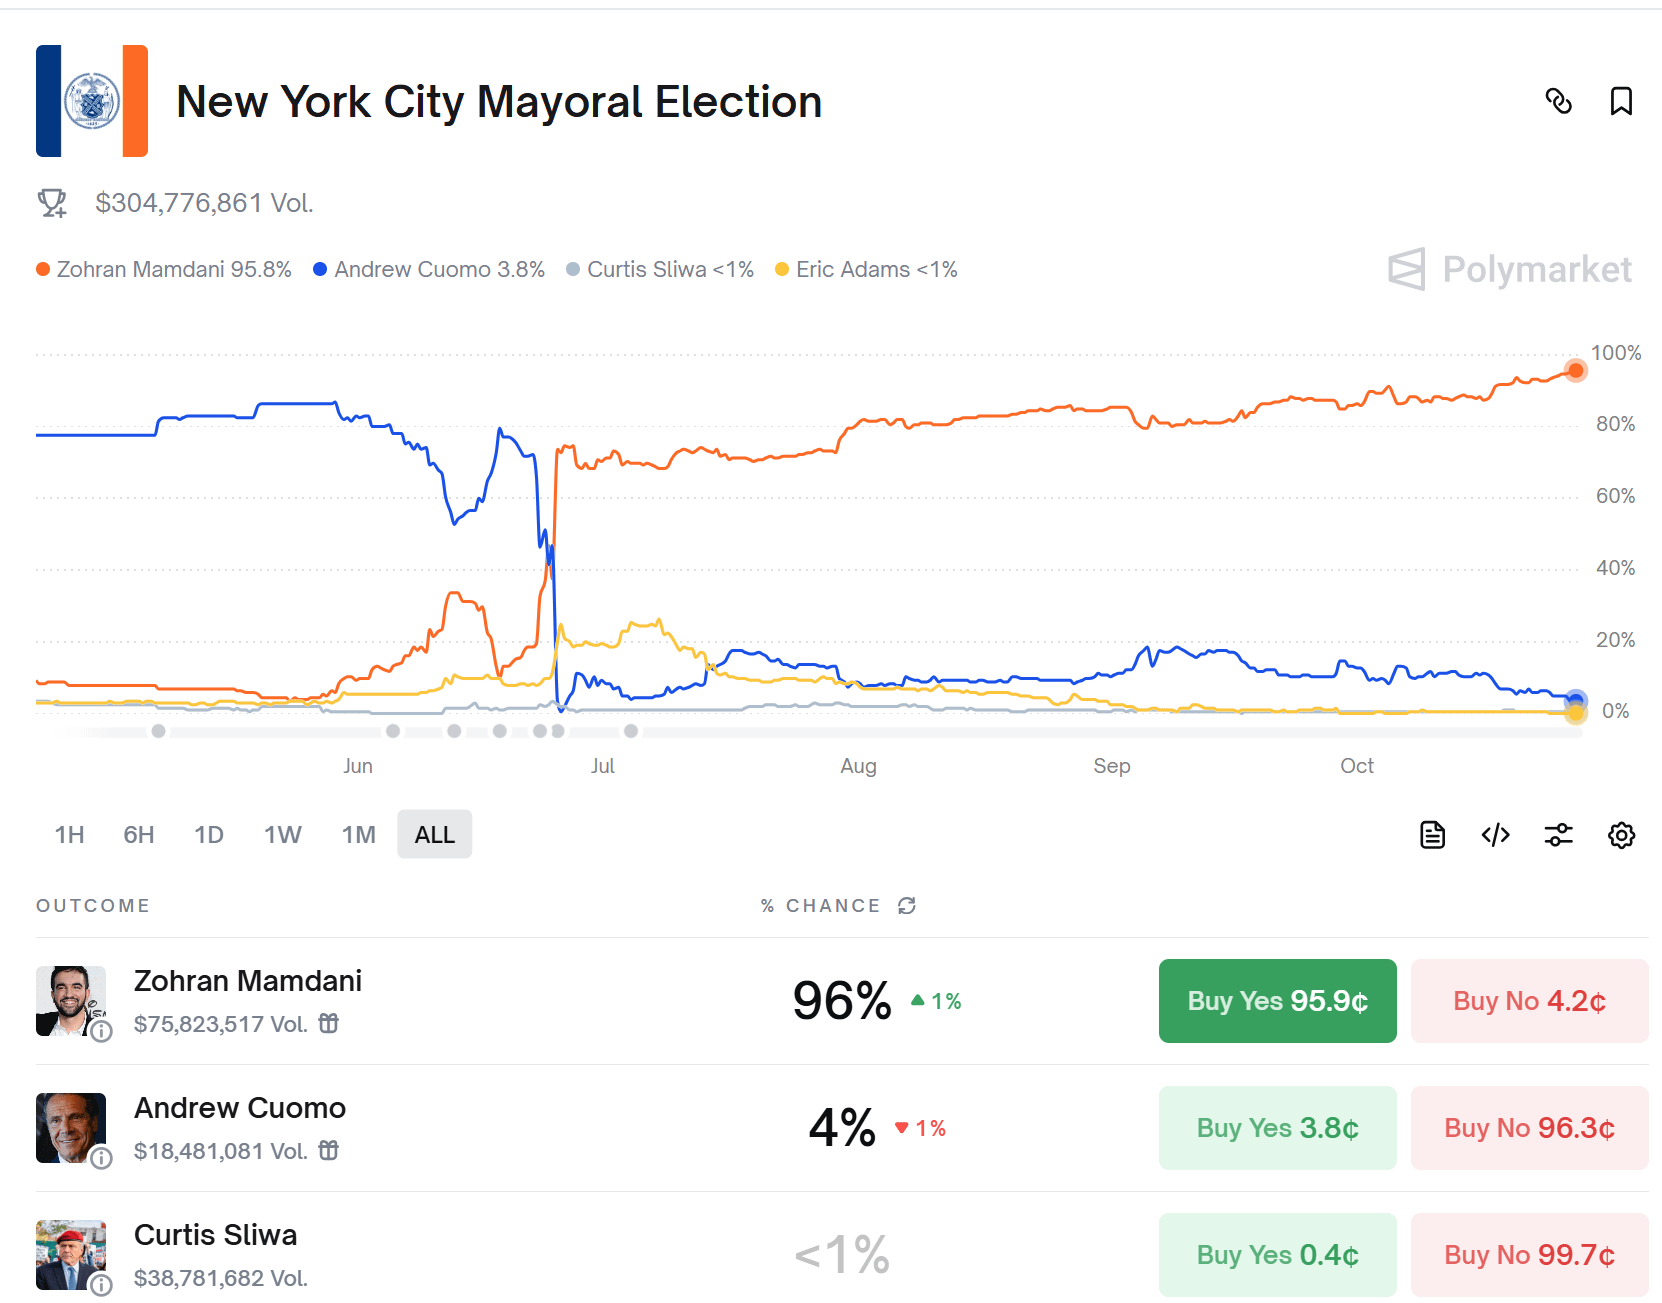
Task: Switch chart to 1W range
Action: click(x=283, y=834)
